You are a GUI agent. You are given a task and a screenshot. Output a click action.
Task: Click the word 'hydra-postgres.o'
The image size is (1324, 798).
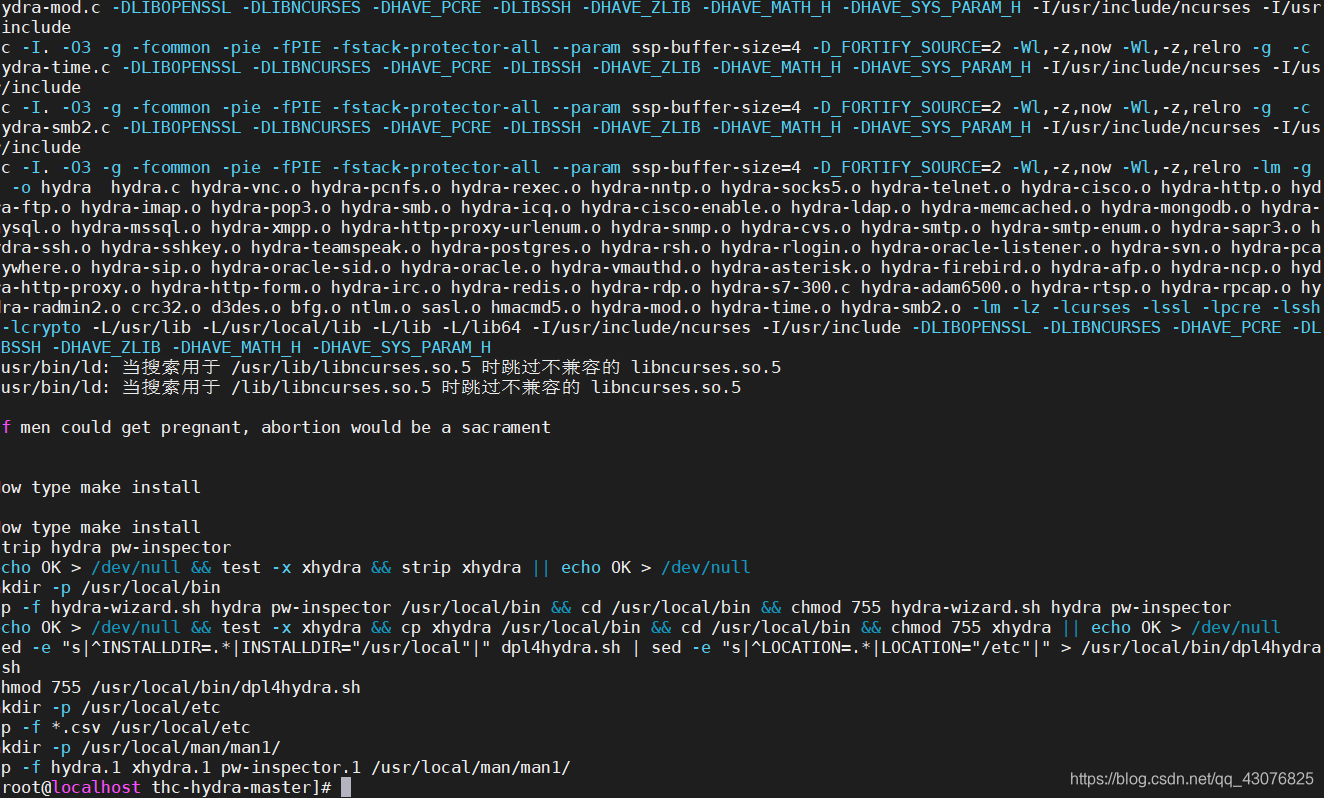pyautogui.click(x=511, y=248)
